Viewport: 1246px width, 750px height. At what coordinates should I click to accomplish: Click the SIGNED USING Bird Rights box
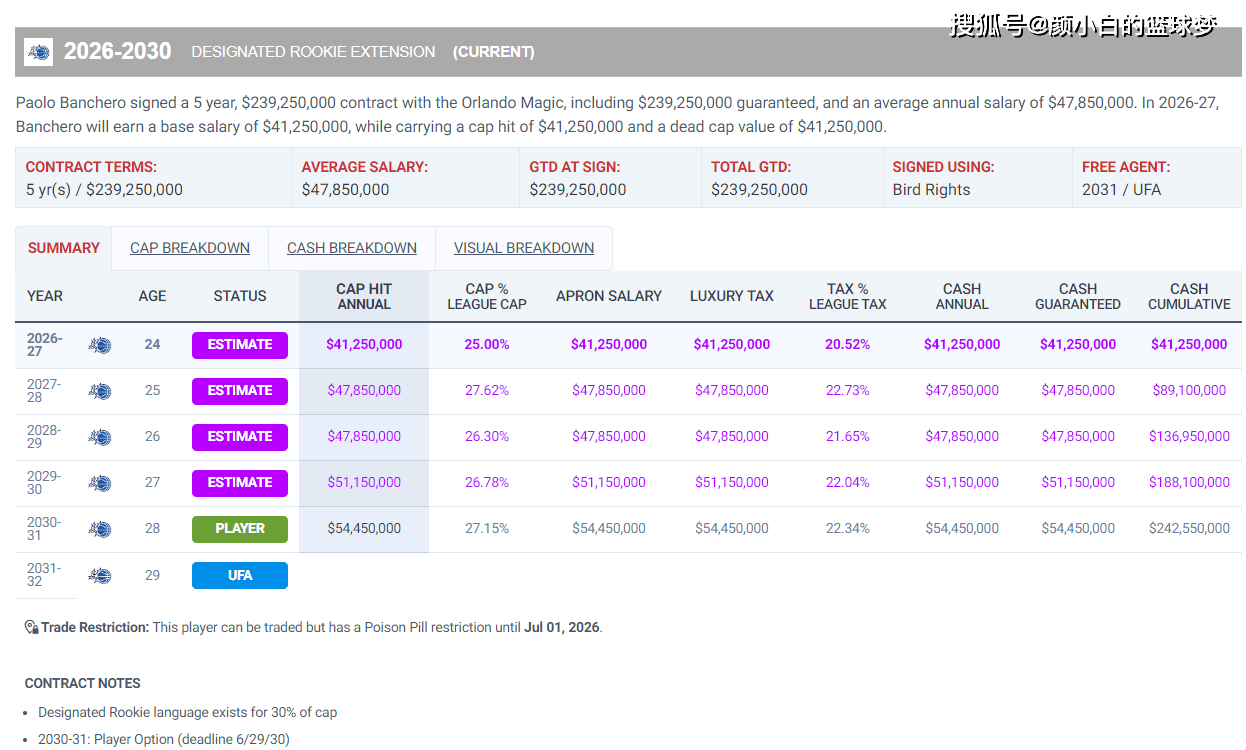tap(977, 178)
